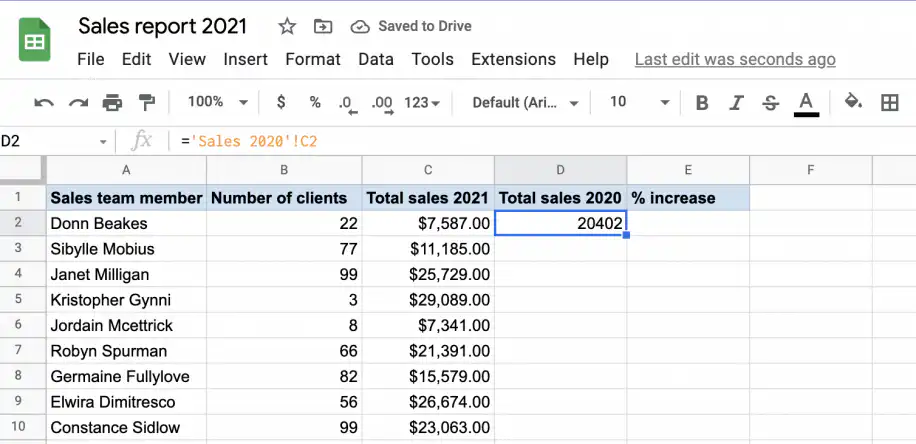916x444 pixels.
Task: Select the Germaine Fullylove cell
Action: 126,376
